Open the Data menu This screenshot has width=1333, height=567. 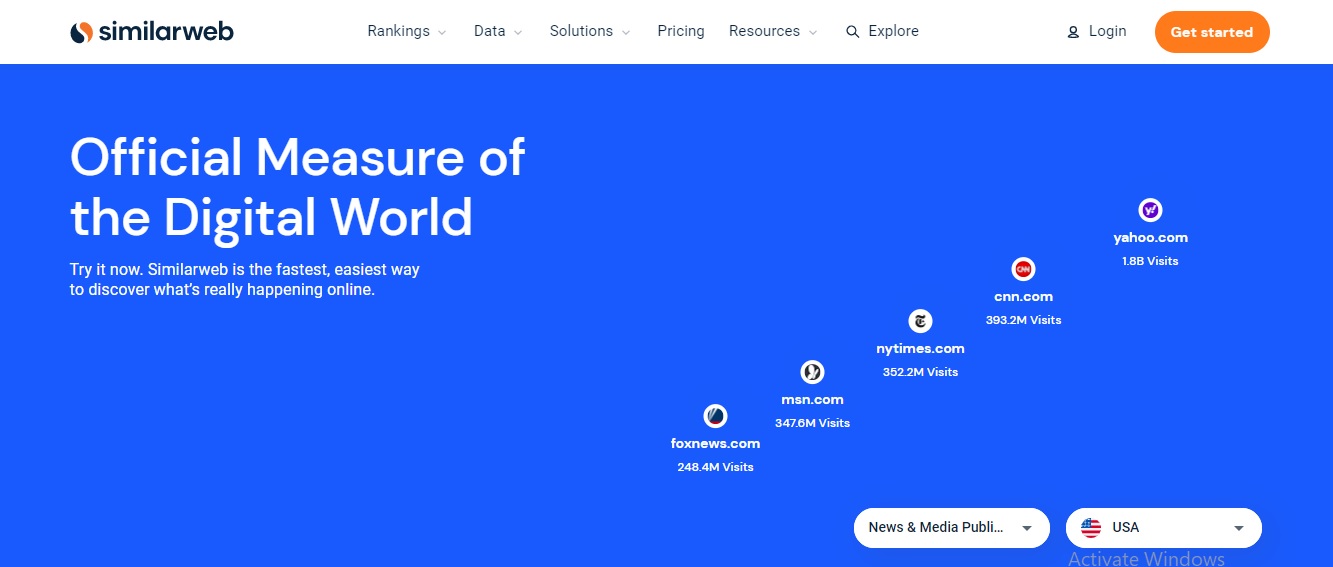pos(498,31)
